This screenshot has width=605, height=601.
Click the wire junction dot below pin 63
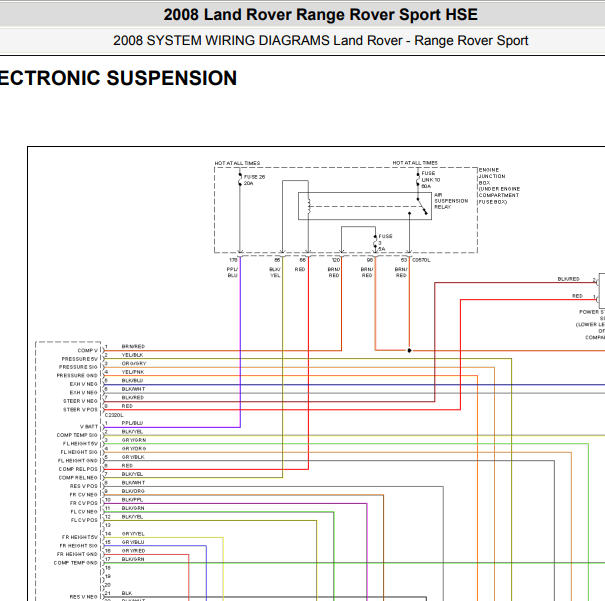(409, 350)
